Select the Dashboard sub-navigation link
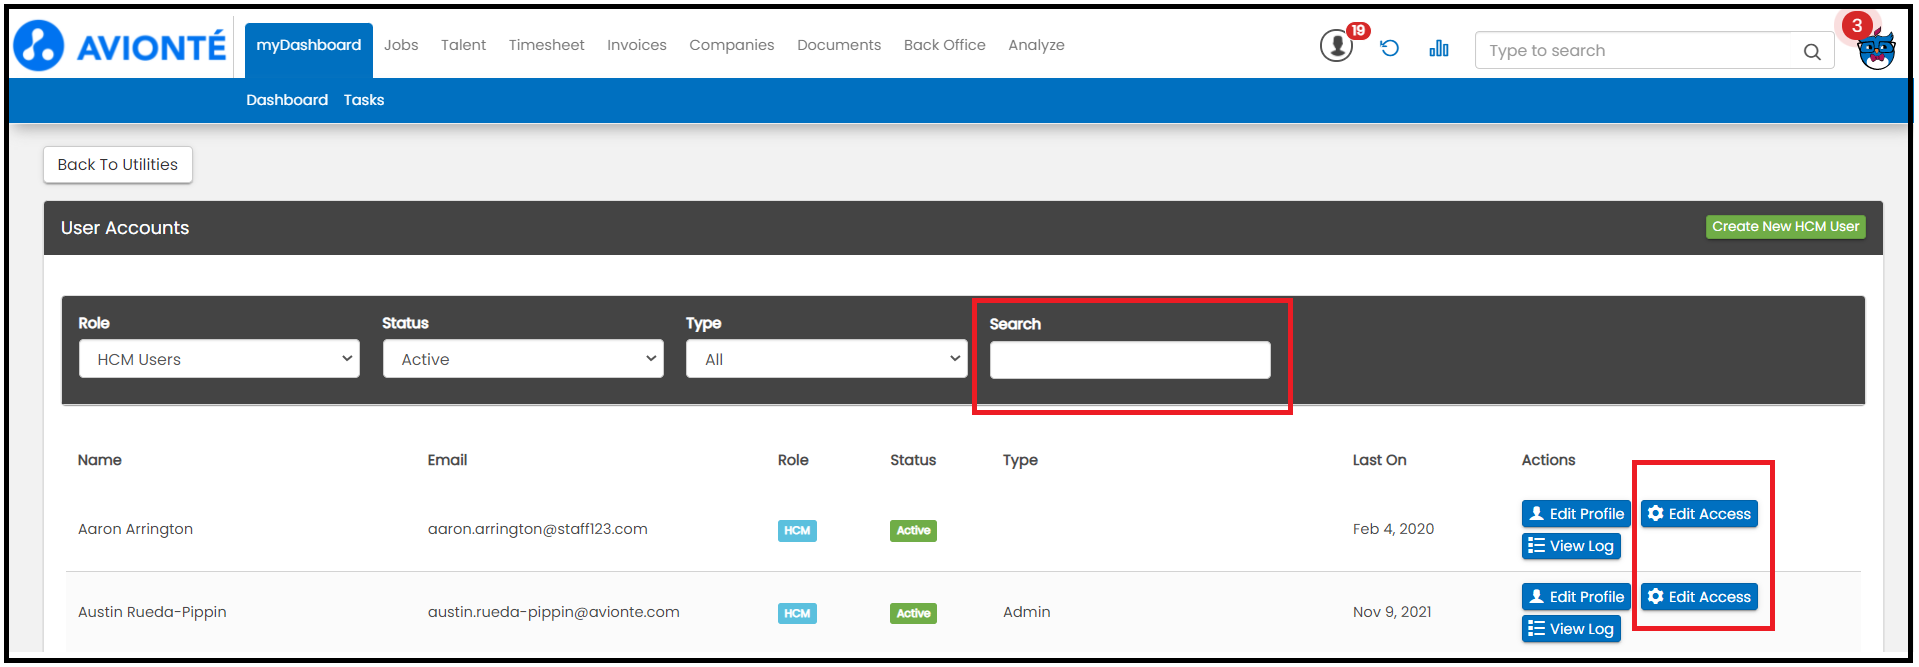The image size is (1919, 667). (287, 100)
